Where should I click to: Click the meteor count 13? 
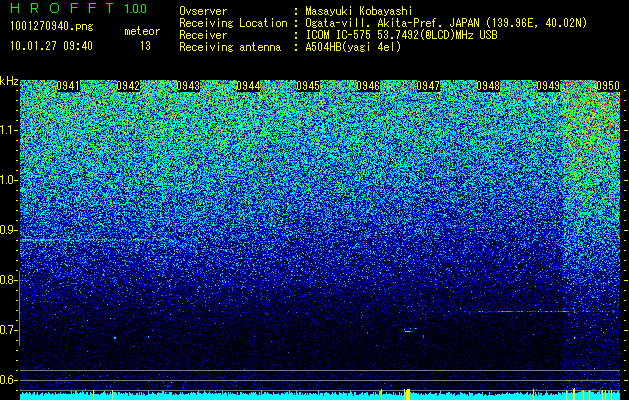145,46
